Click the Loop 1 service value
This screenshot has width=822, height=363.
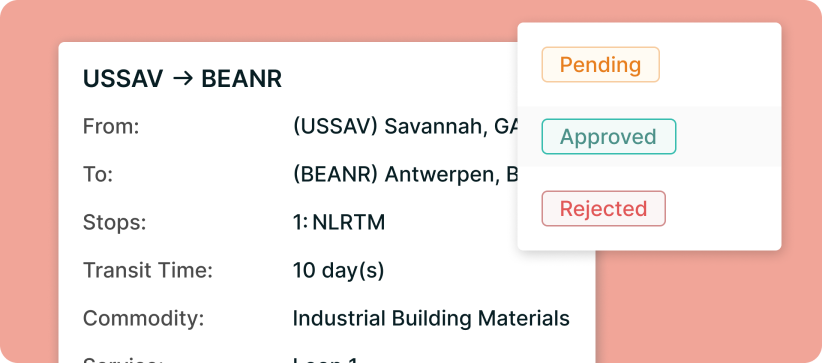pos(325,360)
